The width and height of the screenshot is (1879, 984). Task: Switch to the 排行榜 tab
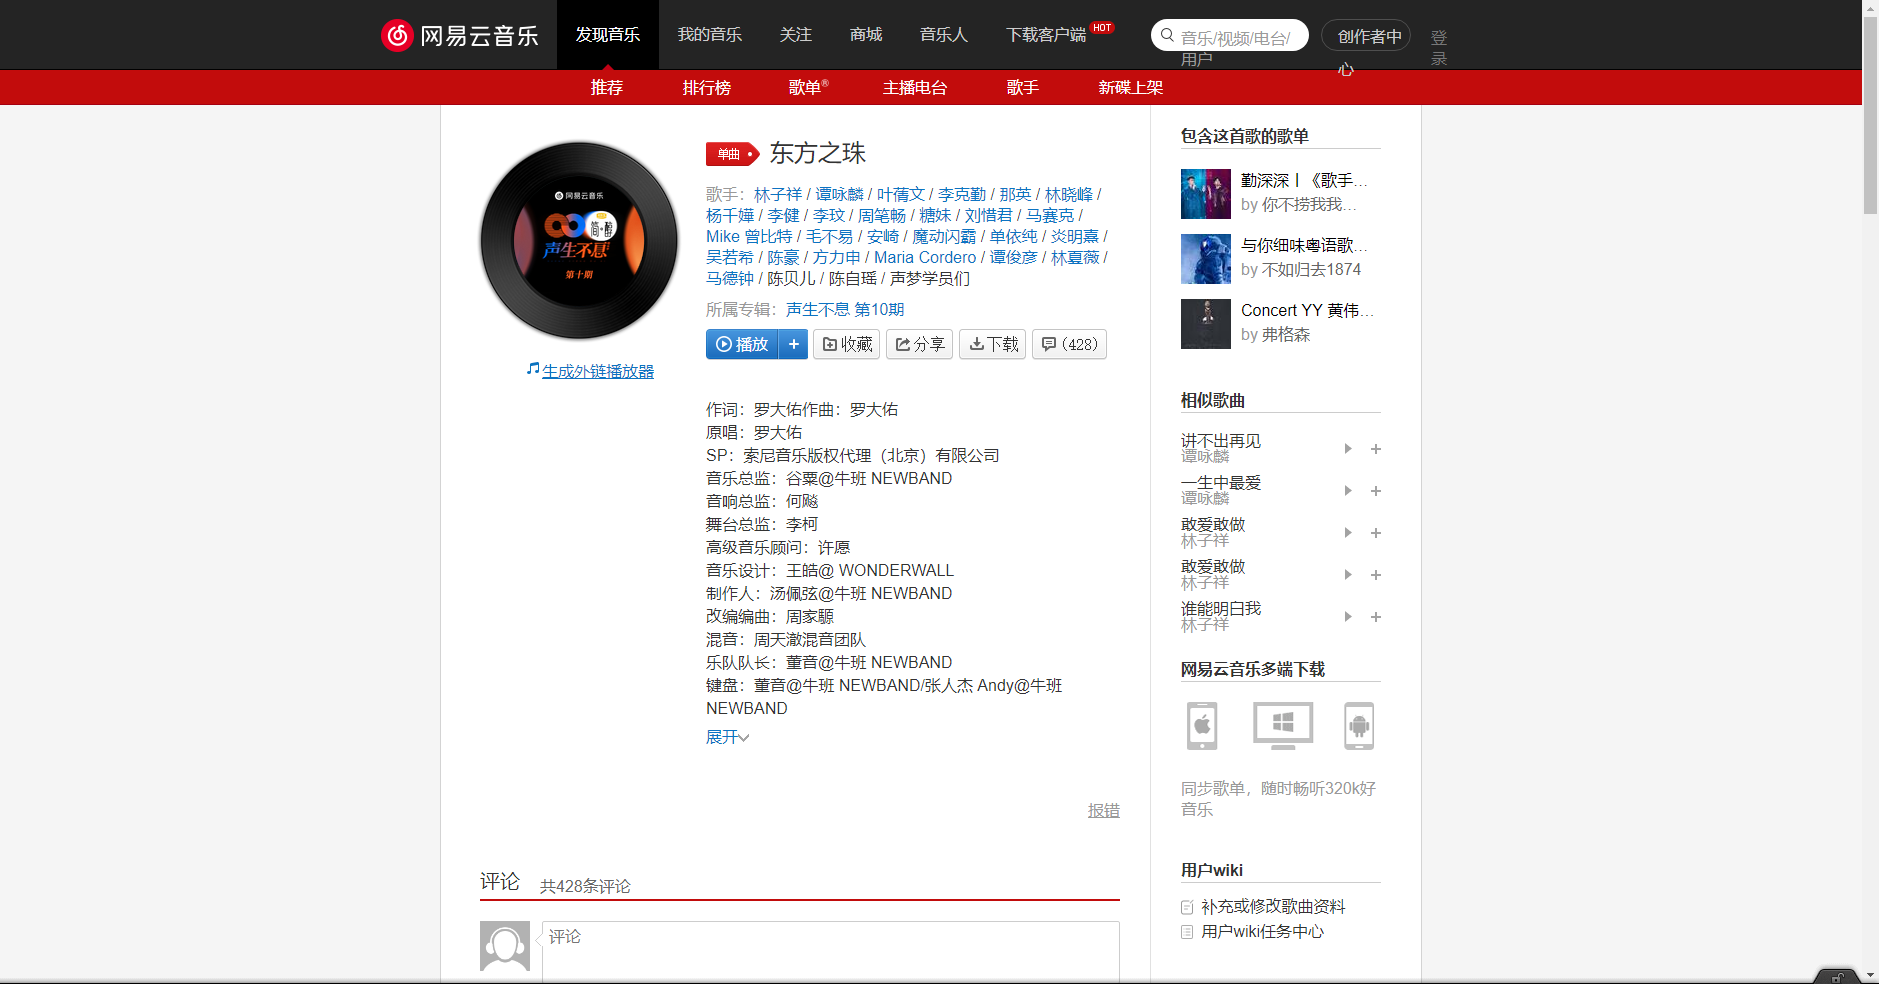click(706, 88)
